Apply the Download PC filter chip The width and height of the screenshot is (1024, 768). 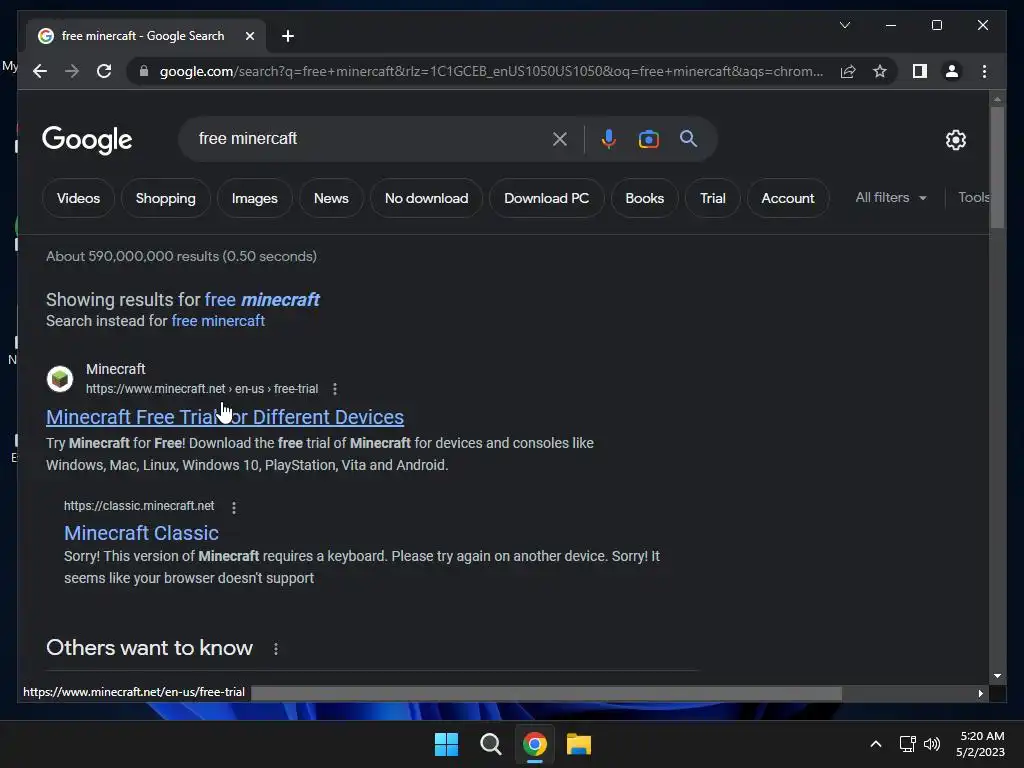pyautogui.click(x=547, y=198)
